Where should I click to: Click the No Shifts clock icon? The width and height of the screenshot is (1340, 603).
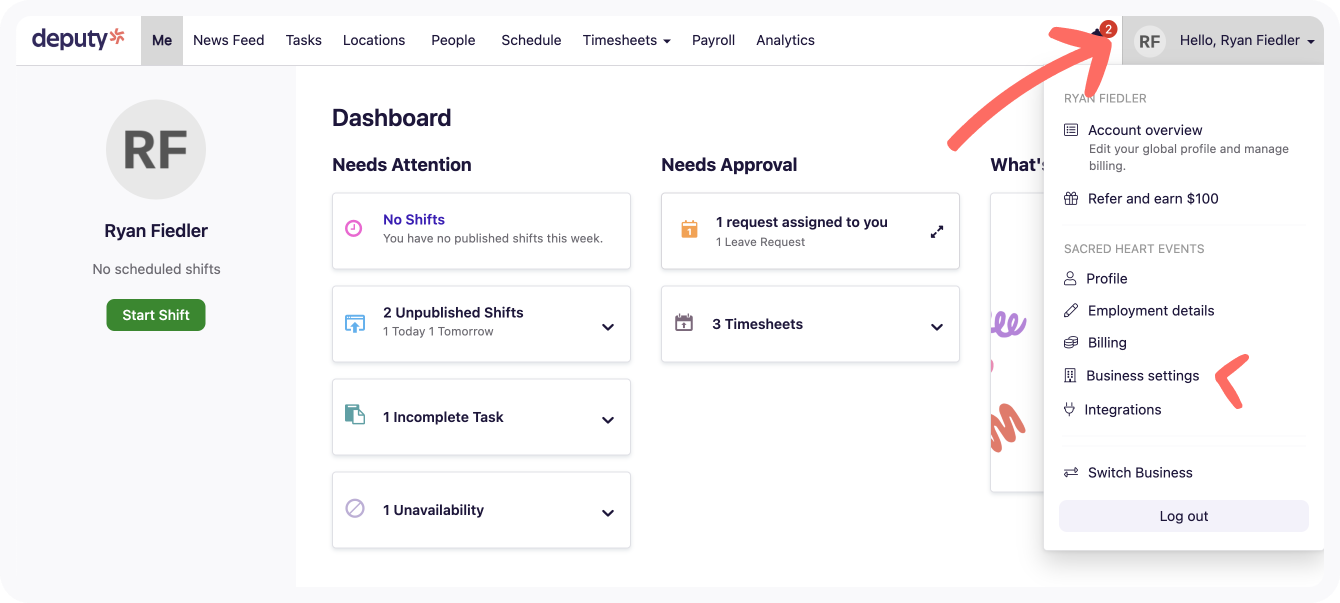pos(354,229)
